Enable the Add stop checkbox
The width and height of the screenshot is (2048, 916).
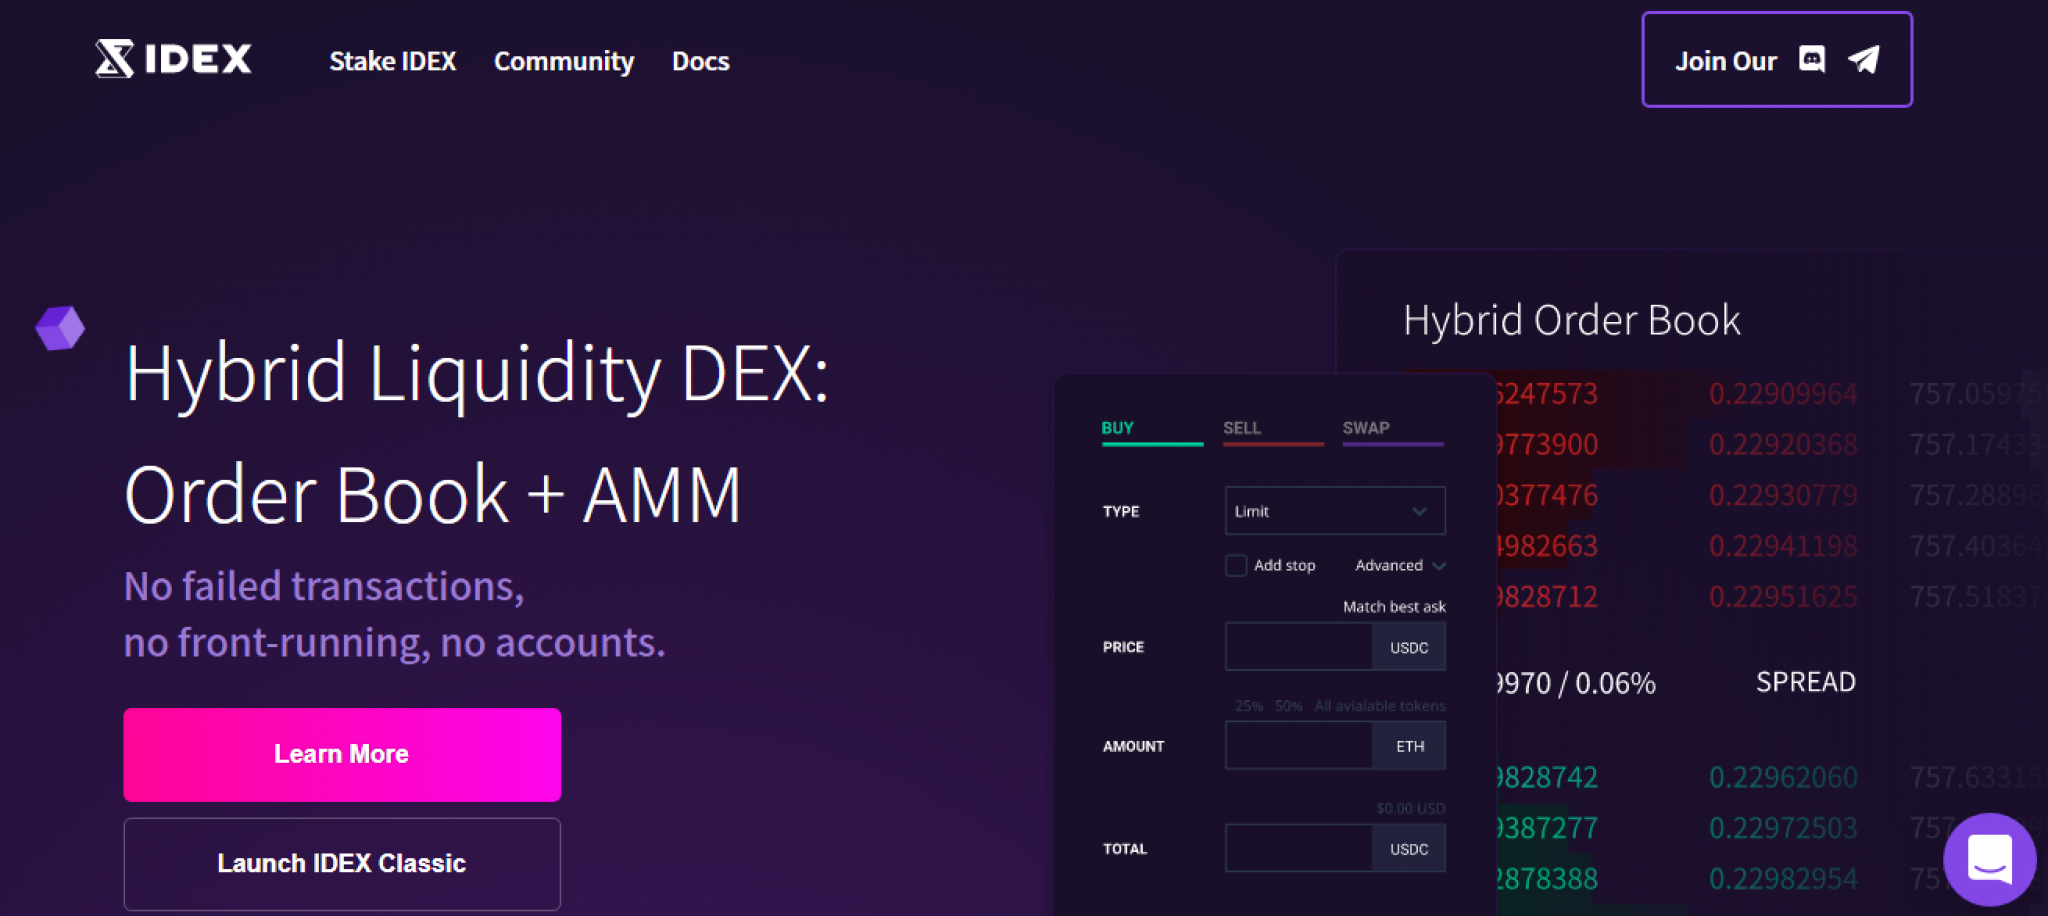(1236, 566)
